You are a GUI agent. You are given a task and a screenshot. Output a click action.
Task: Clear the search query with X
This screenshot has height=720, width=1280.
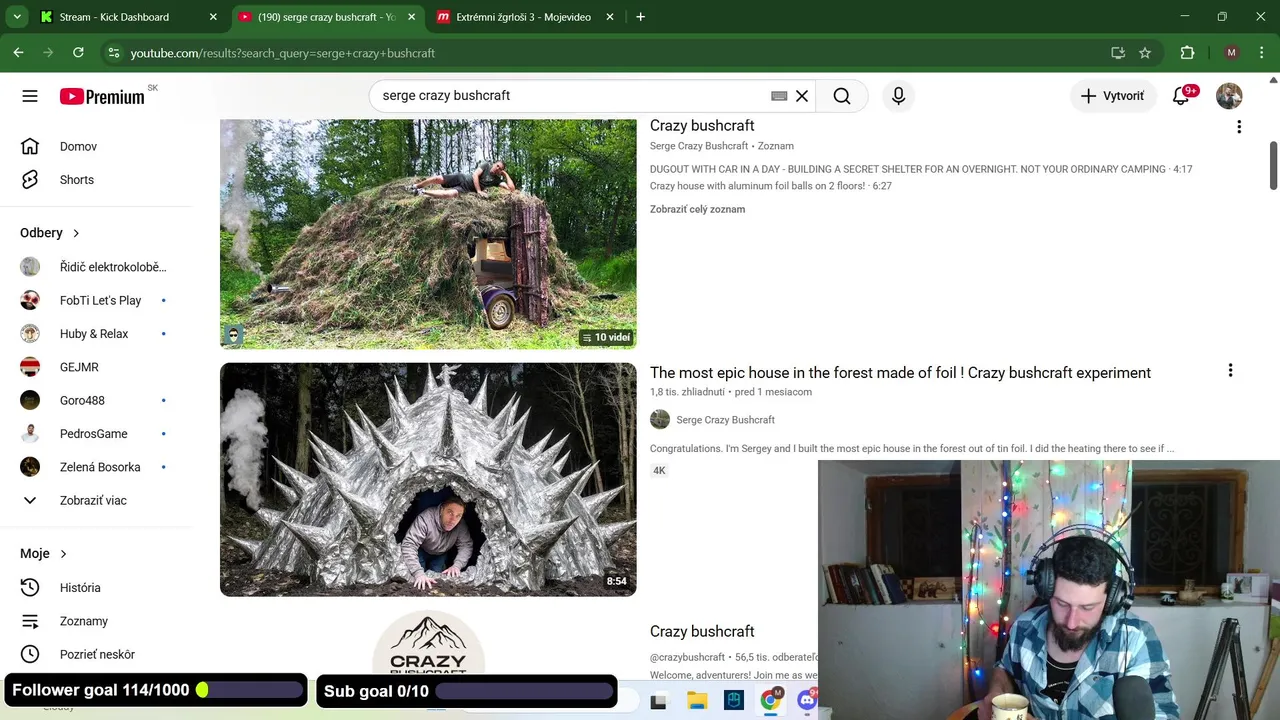[802, 96]
